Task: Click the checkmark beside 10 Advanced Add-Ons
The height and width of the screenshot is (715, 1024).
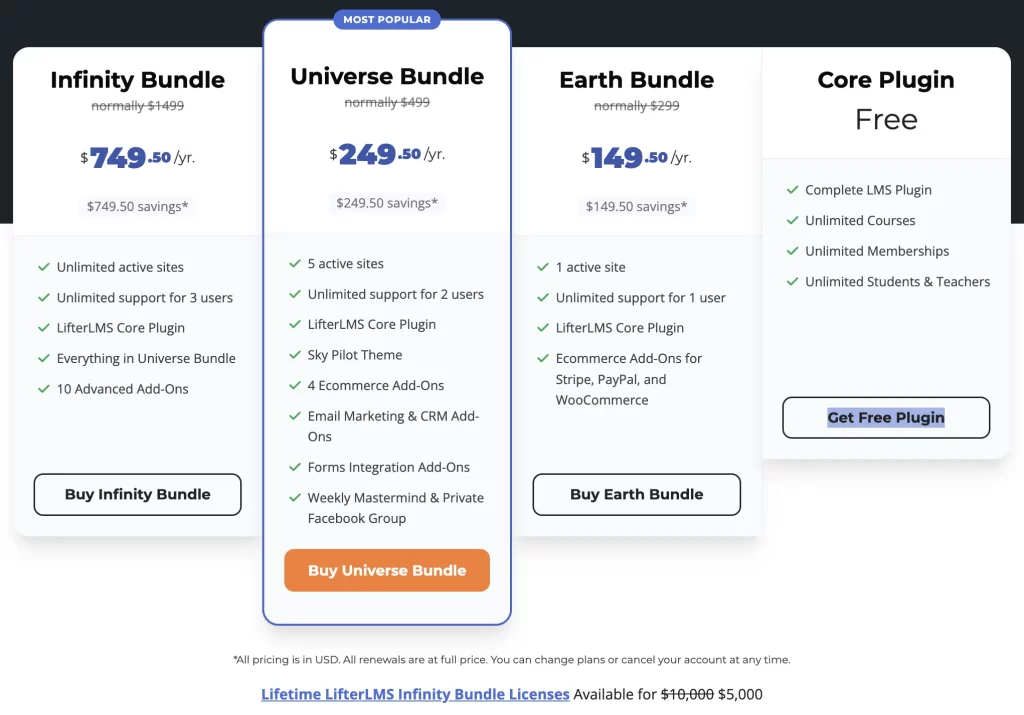Action: 44,389
